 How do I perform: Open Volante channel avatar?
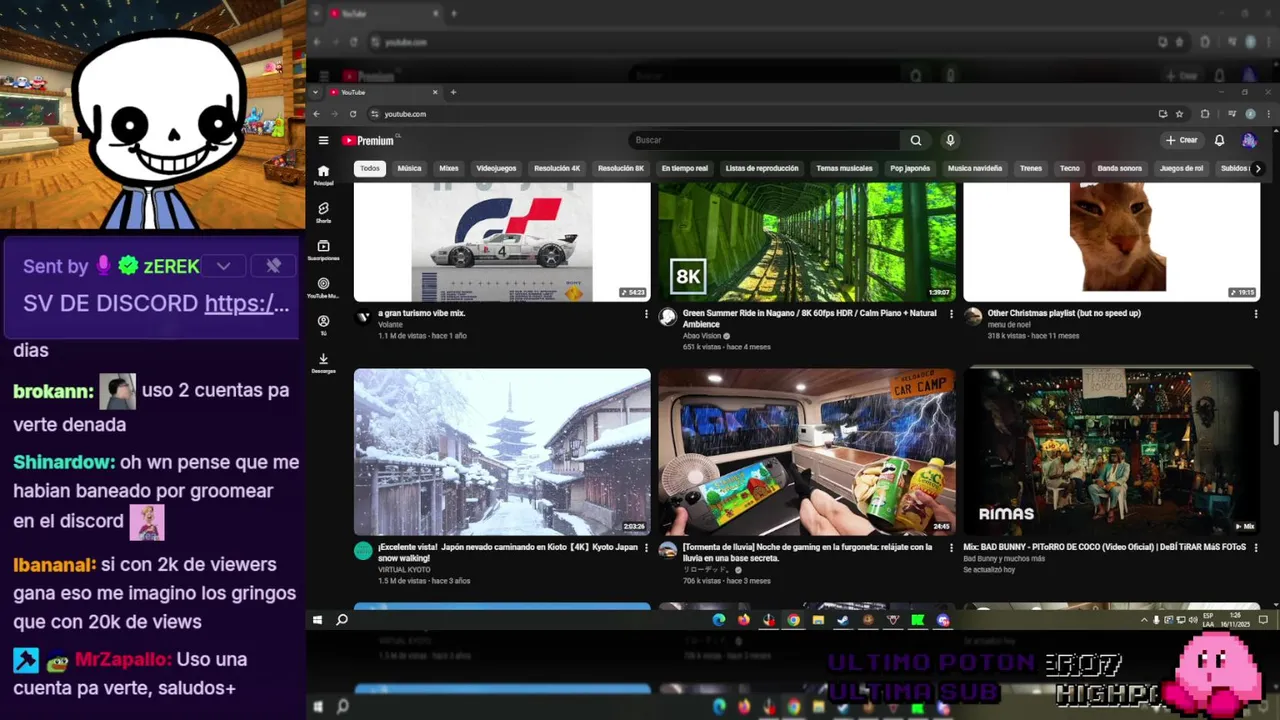363,317
